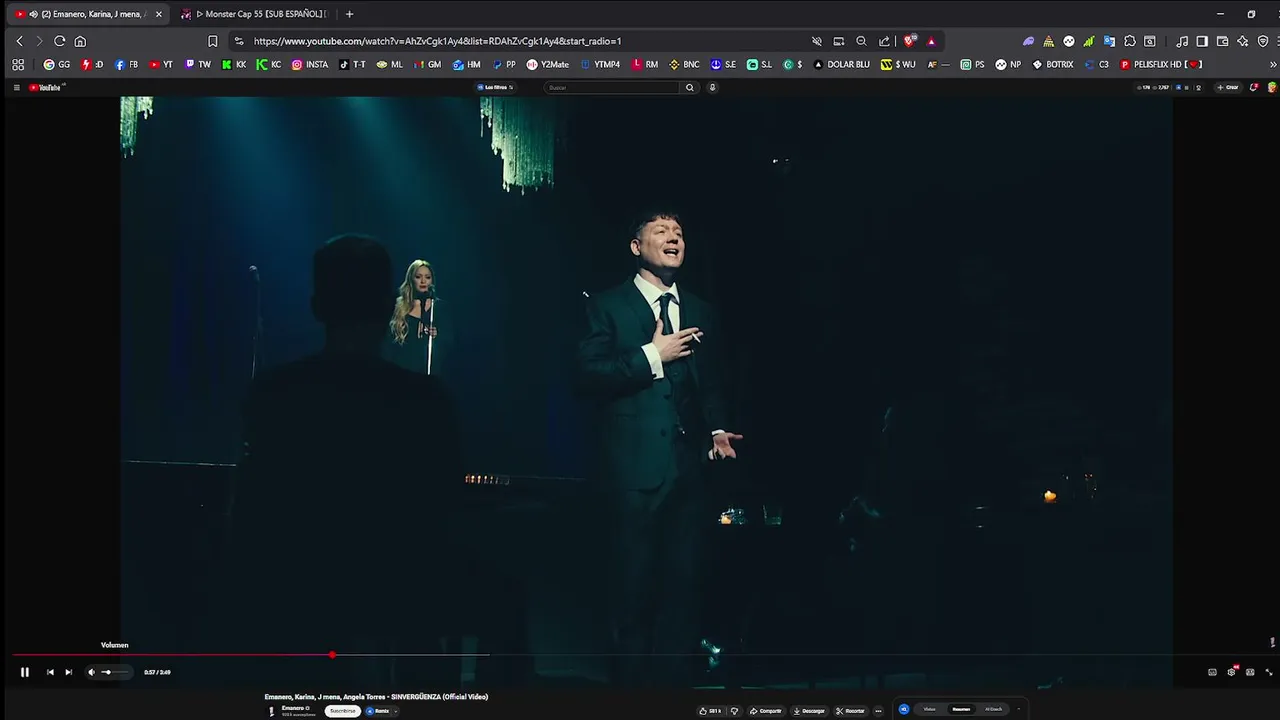Click the Compartir share button
Screen dimensions: 1280x720
[766, 711]
